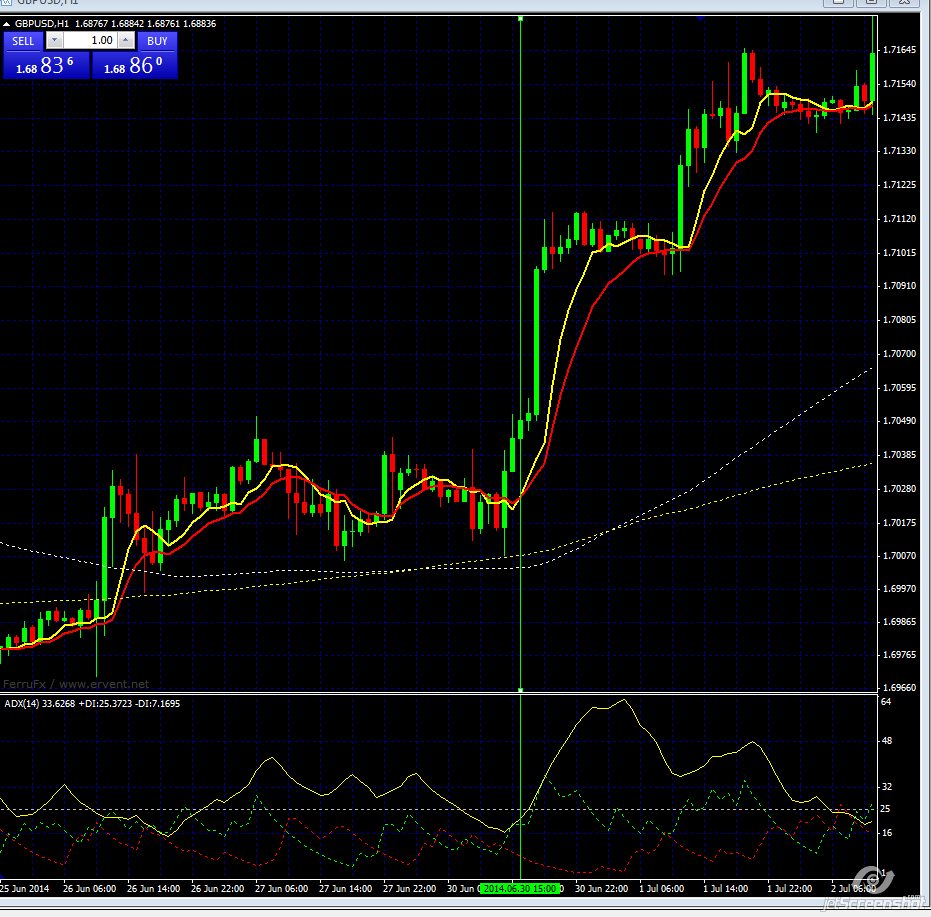
Task: Decrease trade volume with the down arrow
Action: pyautogui.click(x=54, y=40)
